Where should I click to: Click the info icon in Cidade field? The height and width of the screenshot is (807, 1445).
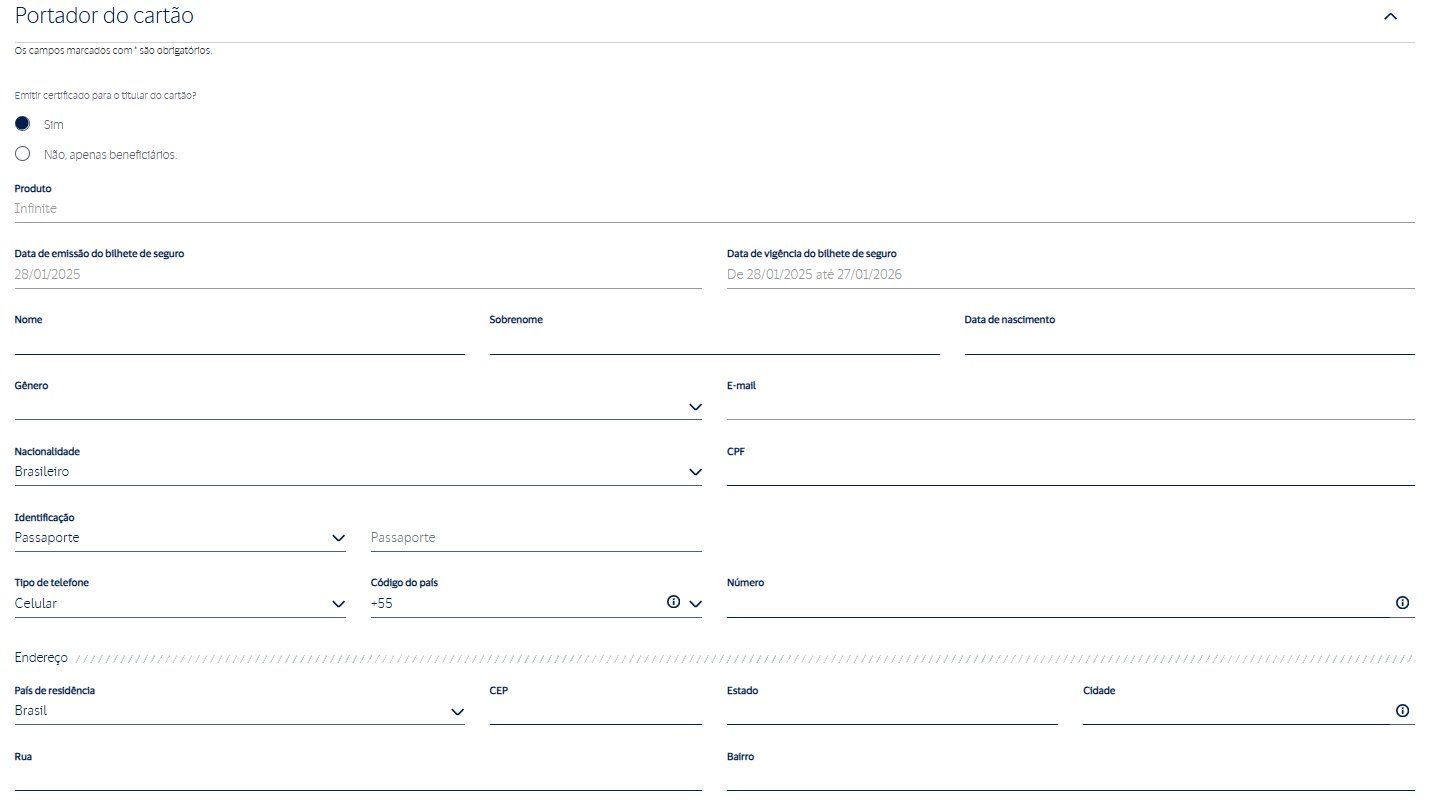click(1402, 711)
